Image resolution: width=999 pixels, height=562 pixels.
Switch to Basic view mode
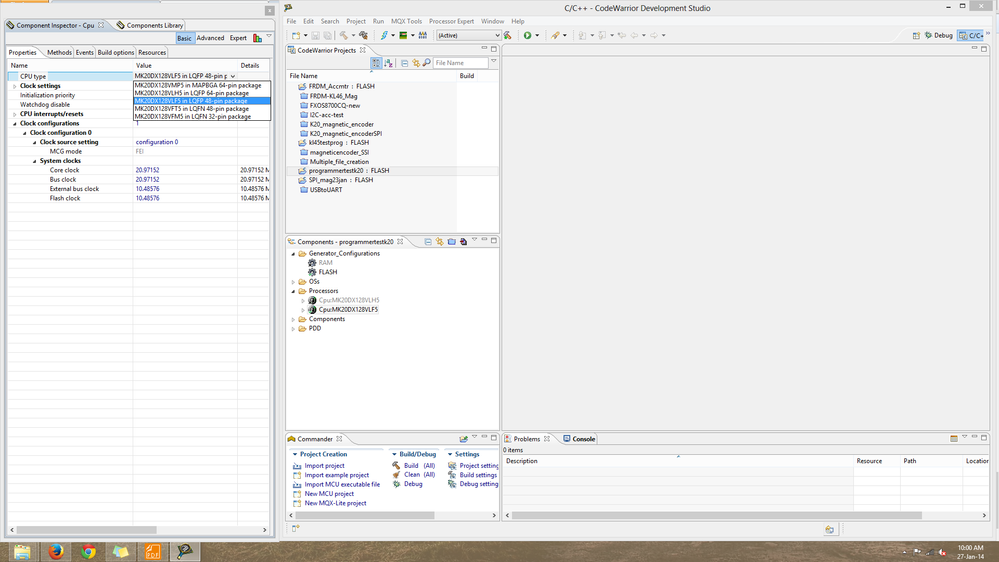point(184,38)
